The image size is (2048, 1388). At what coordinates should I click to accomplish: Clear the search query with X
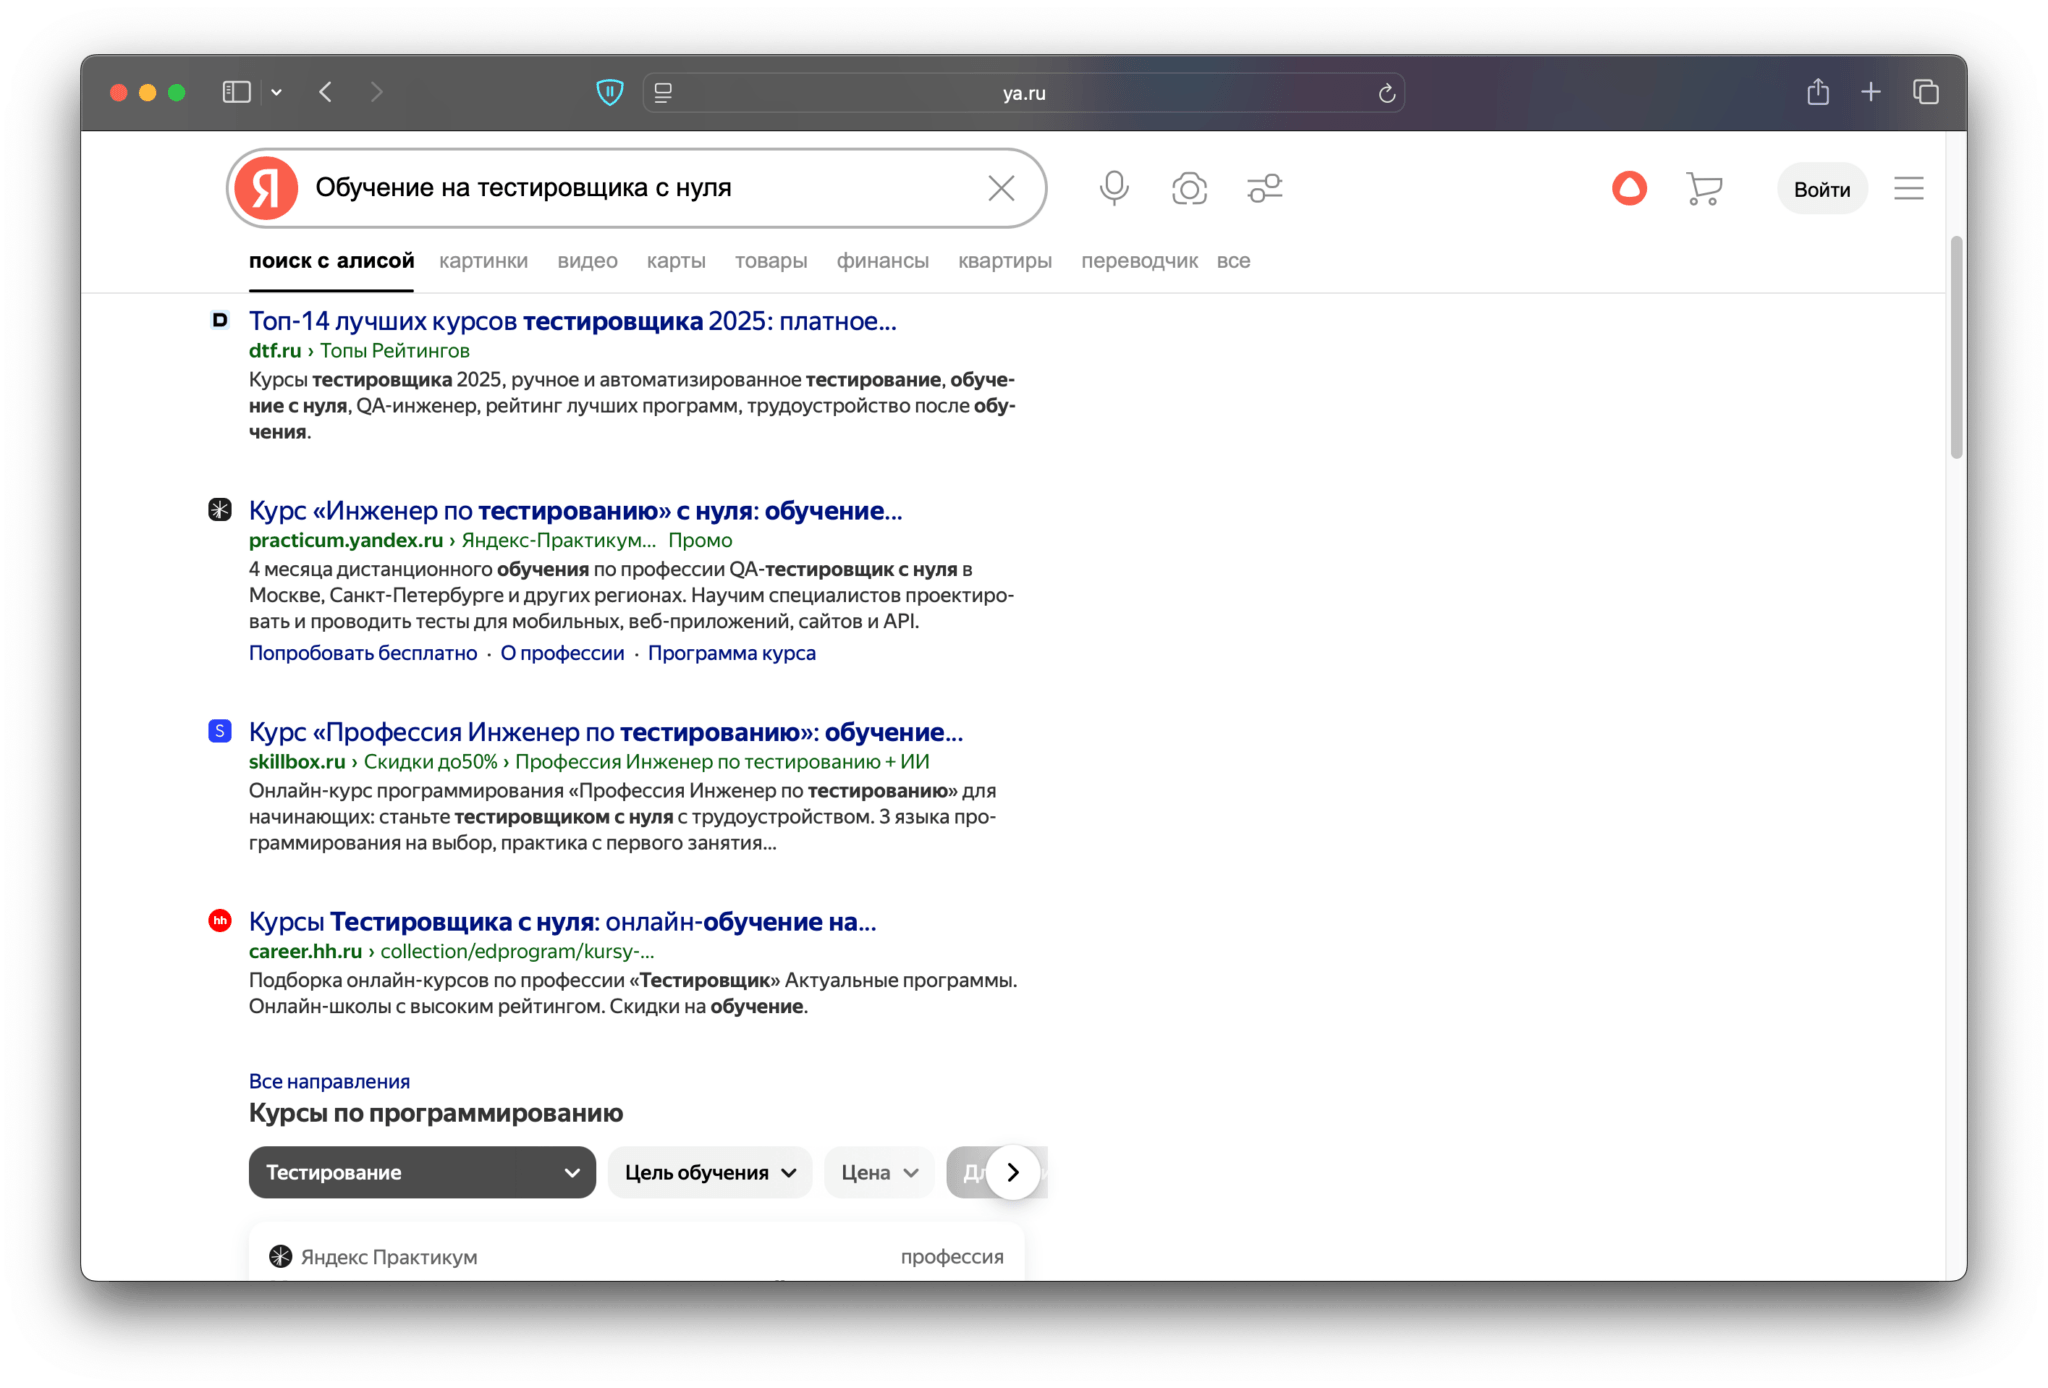1001,188
